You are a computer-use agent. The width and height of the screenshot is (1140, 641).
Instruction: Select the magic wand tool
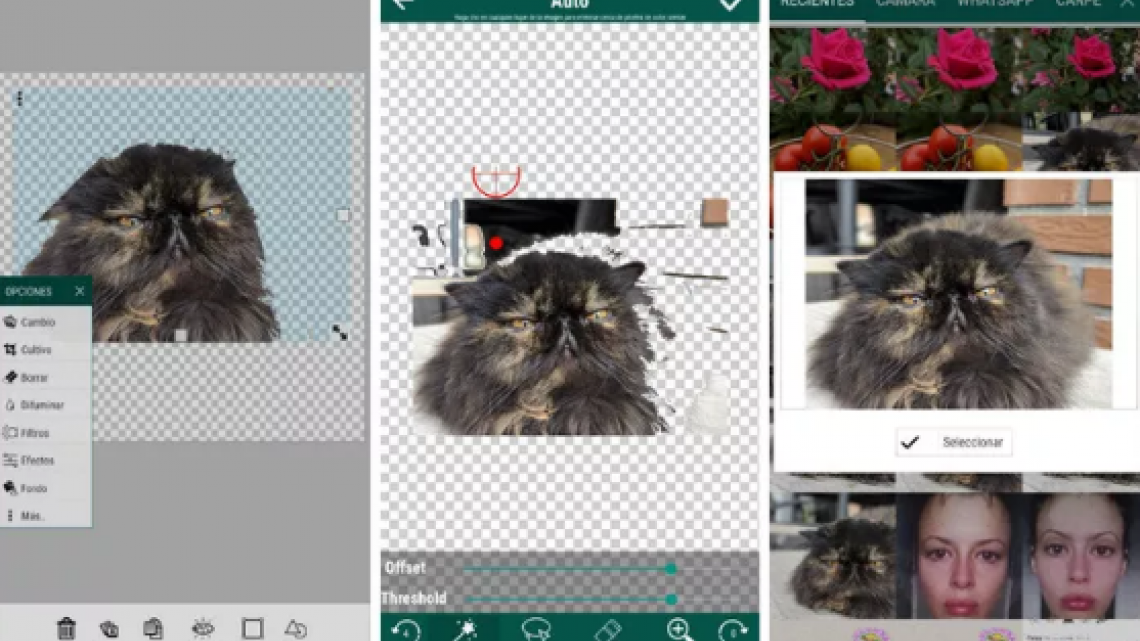(x=465, y=629)
